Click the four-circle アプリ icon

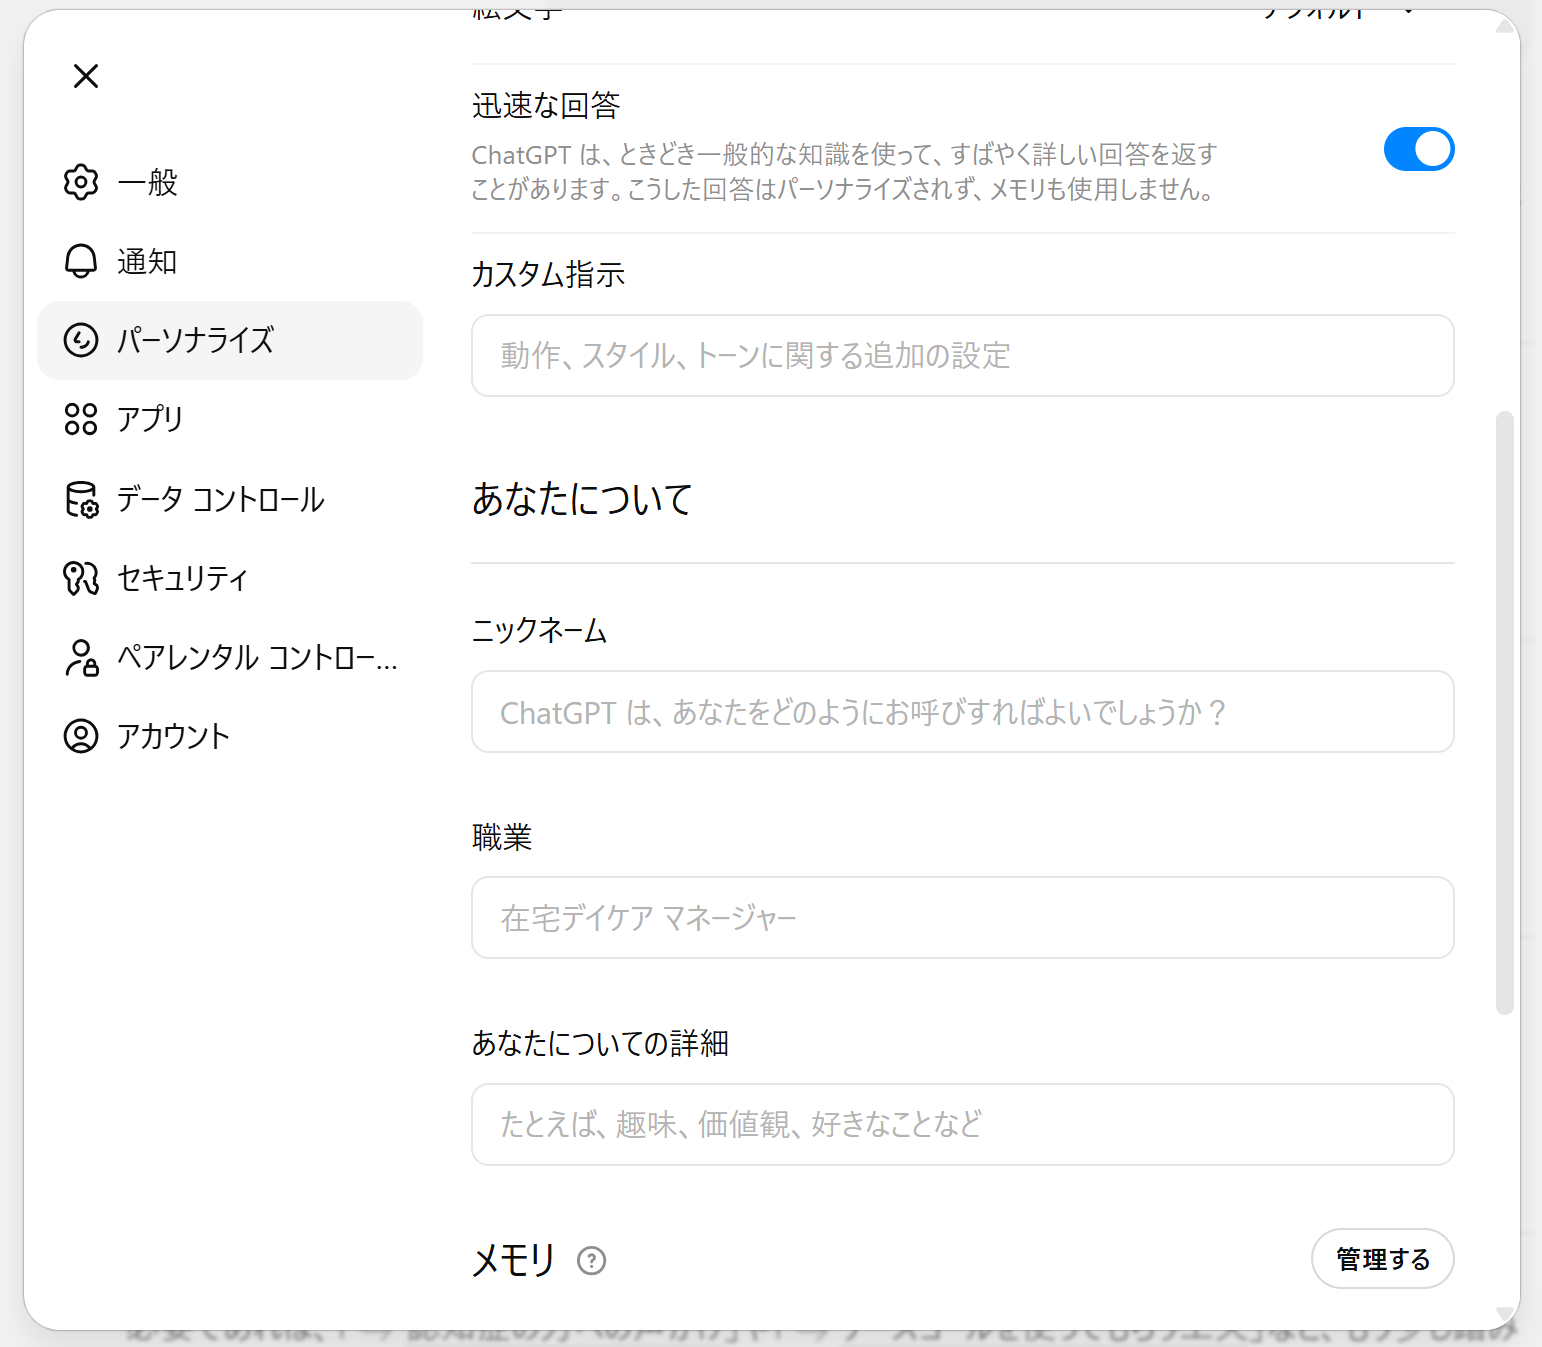tap(81, 419)
